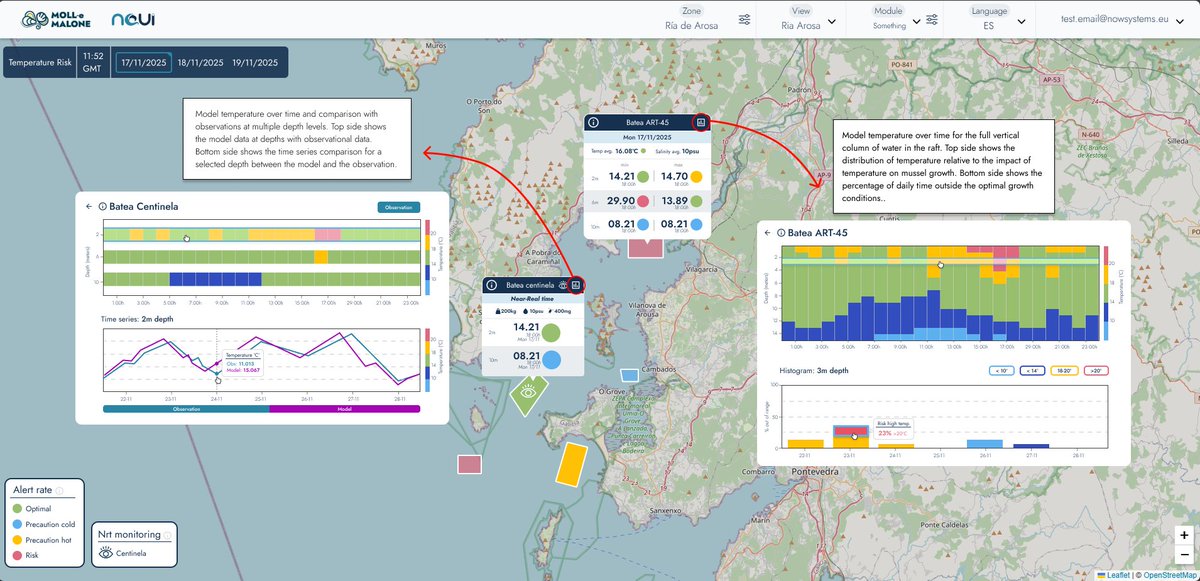Expand the Language dropdown
Viewport: 1200px width, 581px height.
pos(1021,21)
